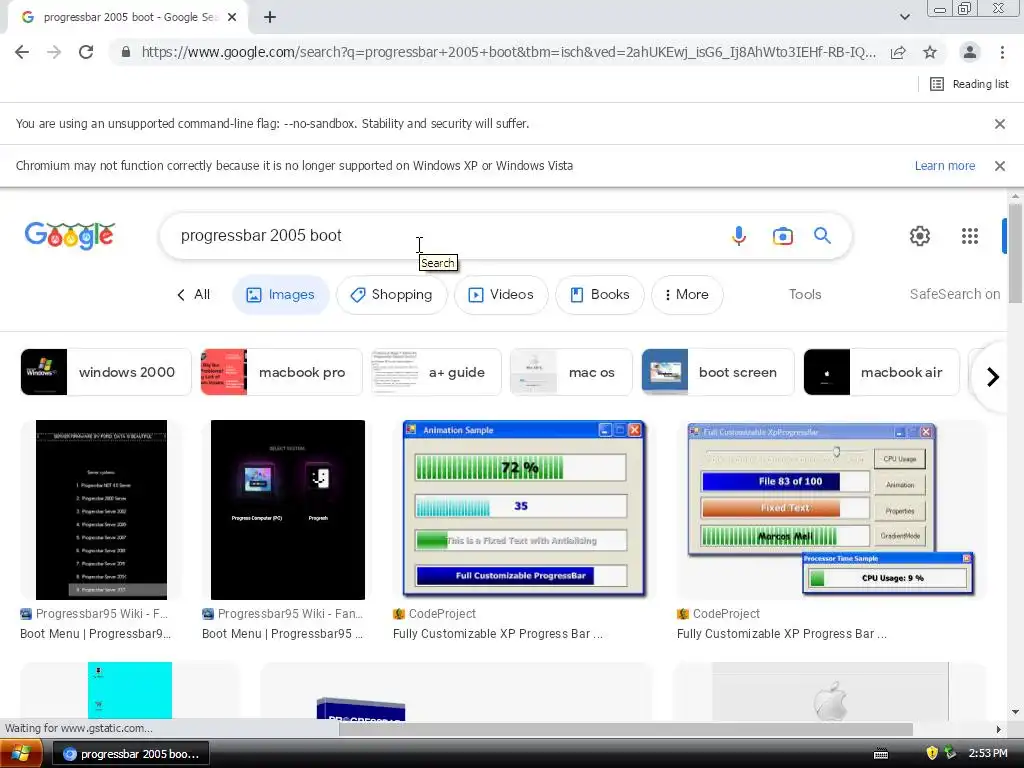Open the cyan screen thumbnail
1024x768 pixels.
point(130,690)
